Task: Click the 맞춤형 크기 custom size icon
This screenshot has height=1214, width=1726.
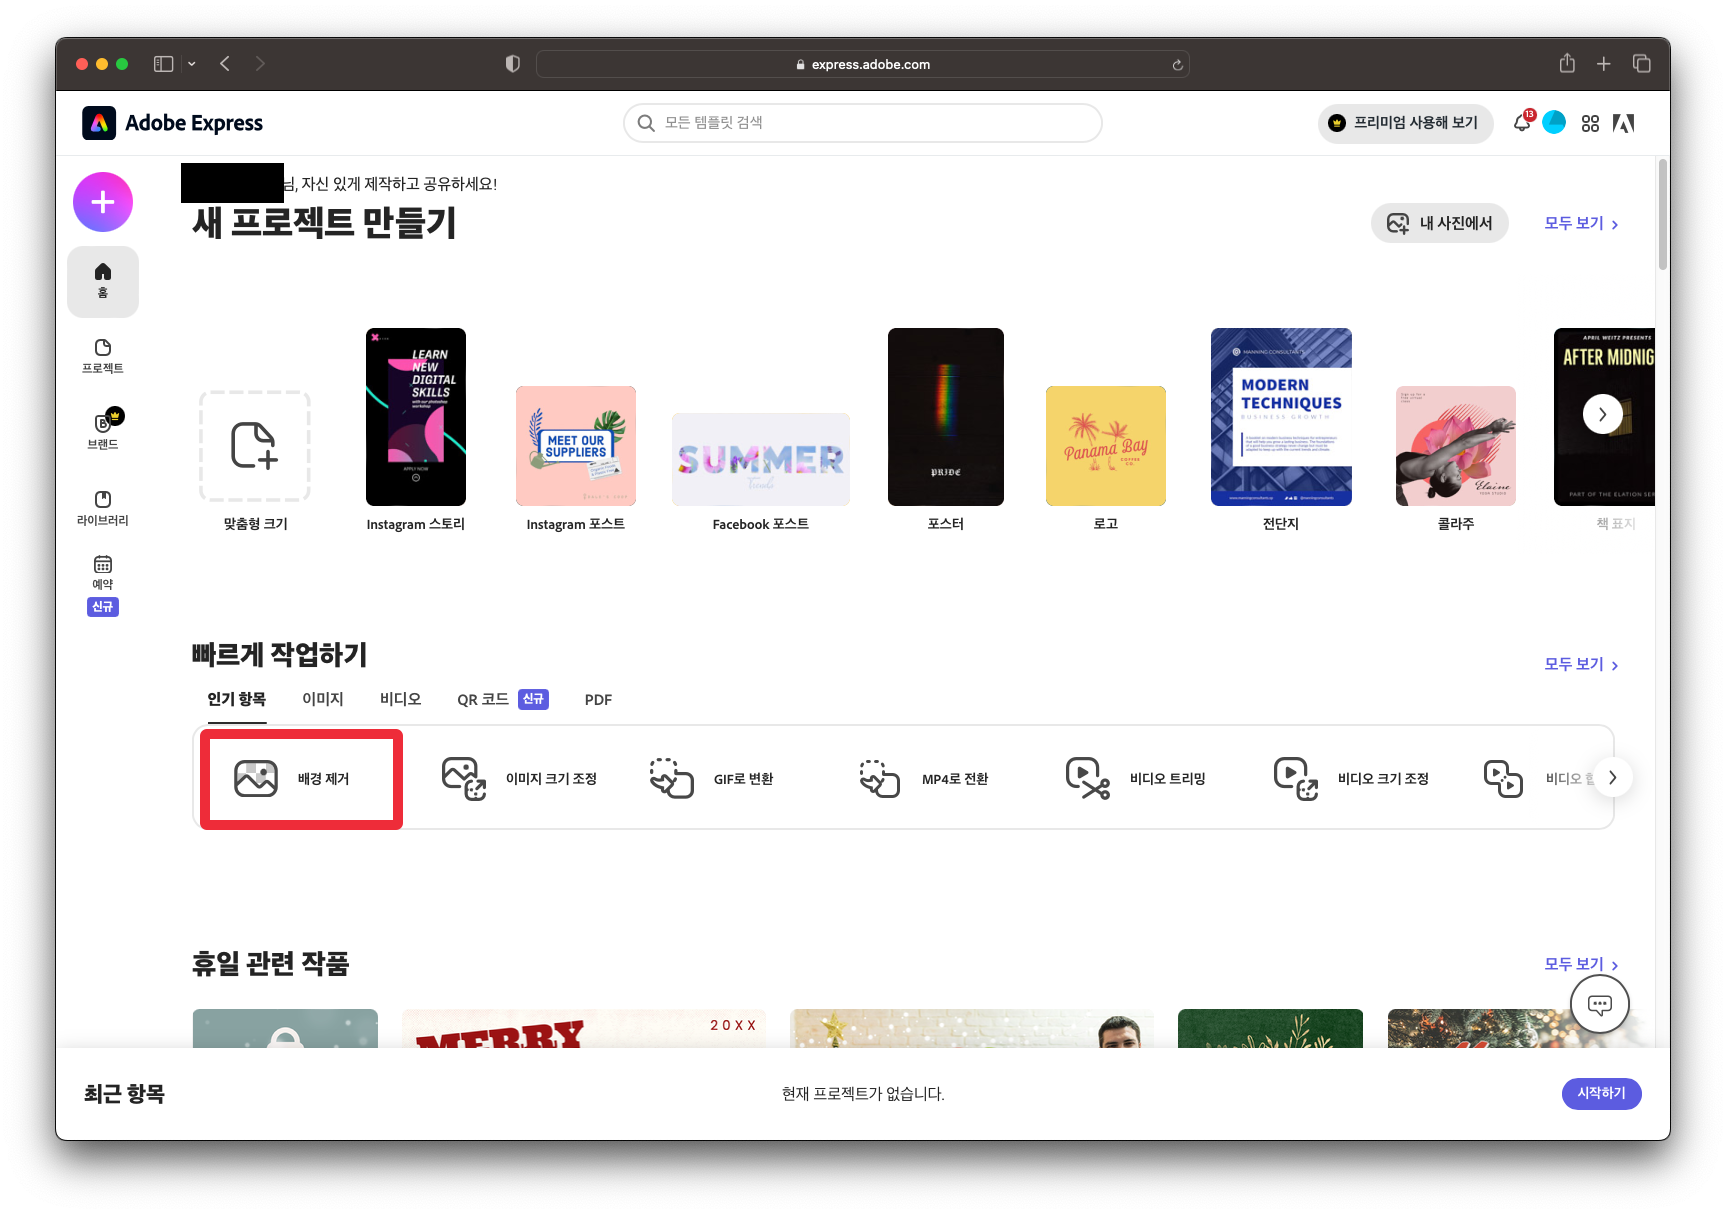Action: click(x=255, y=446)
